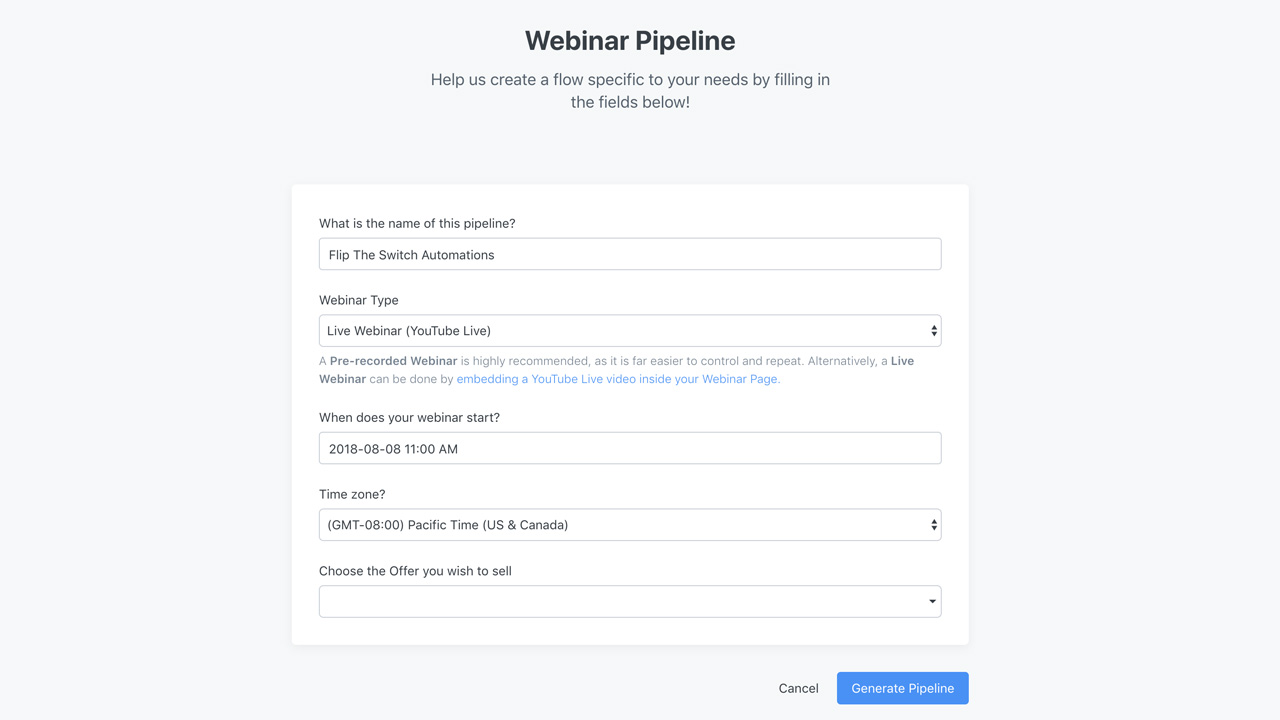Click the up-down arrows on the Time zone select

(934, 525)
